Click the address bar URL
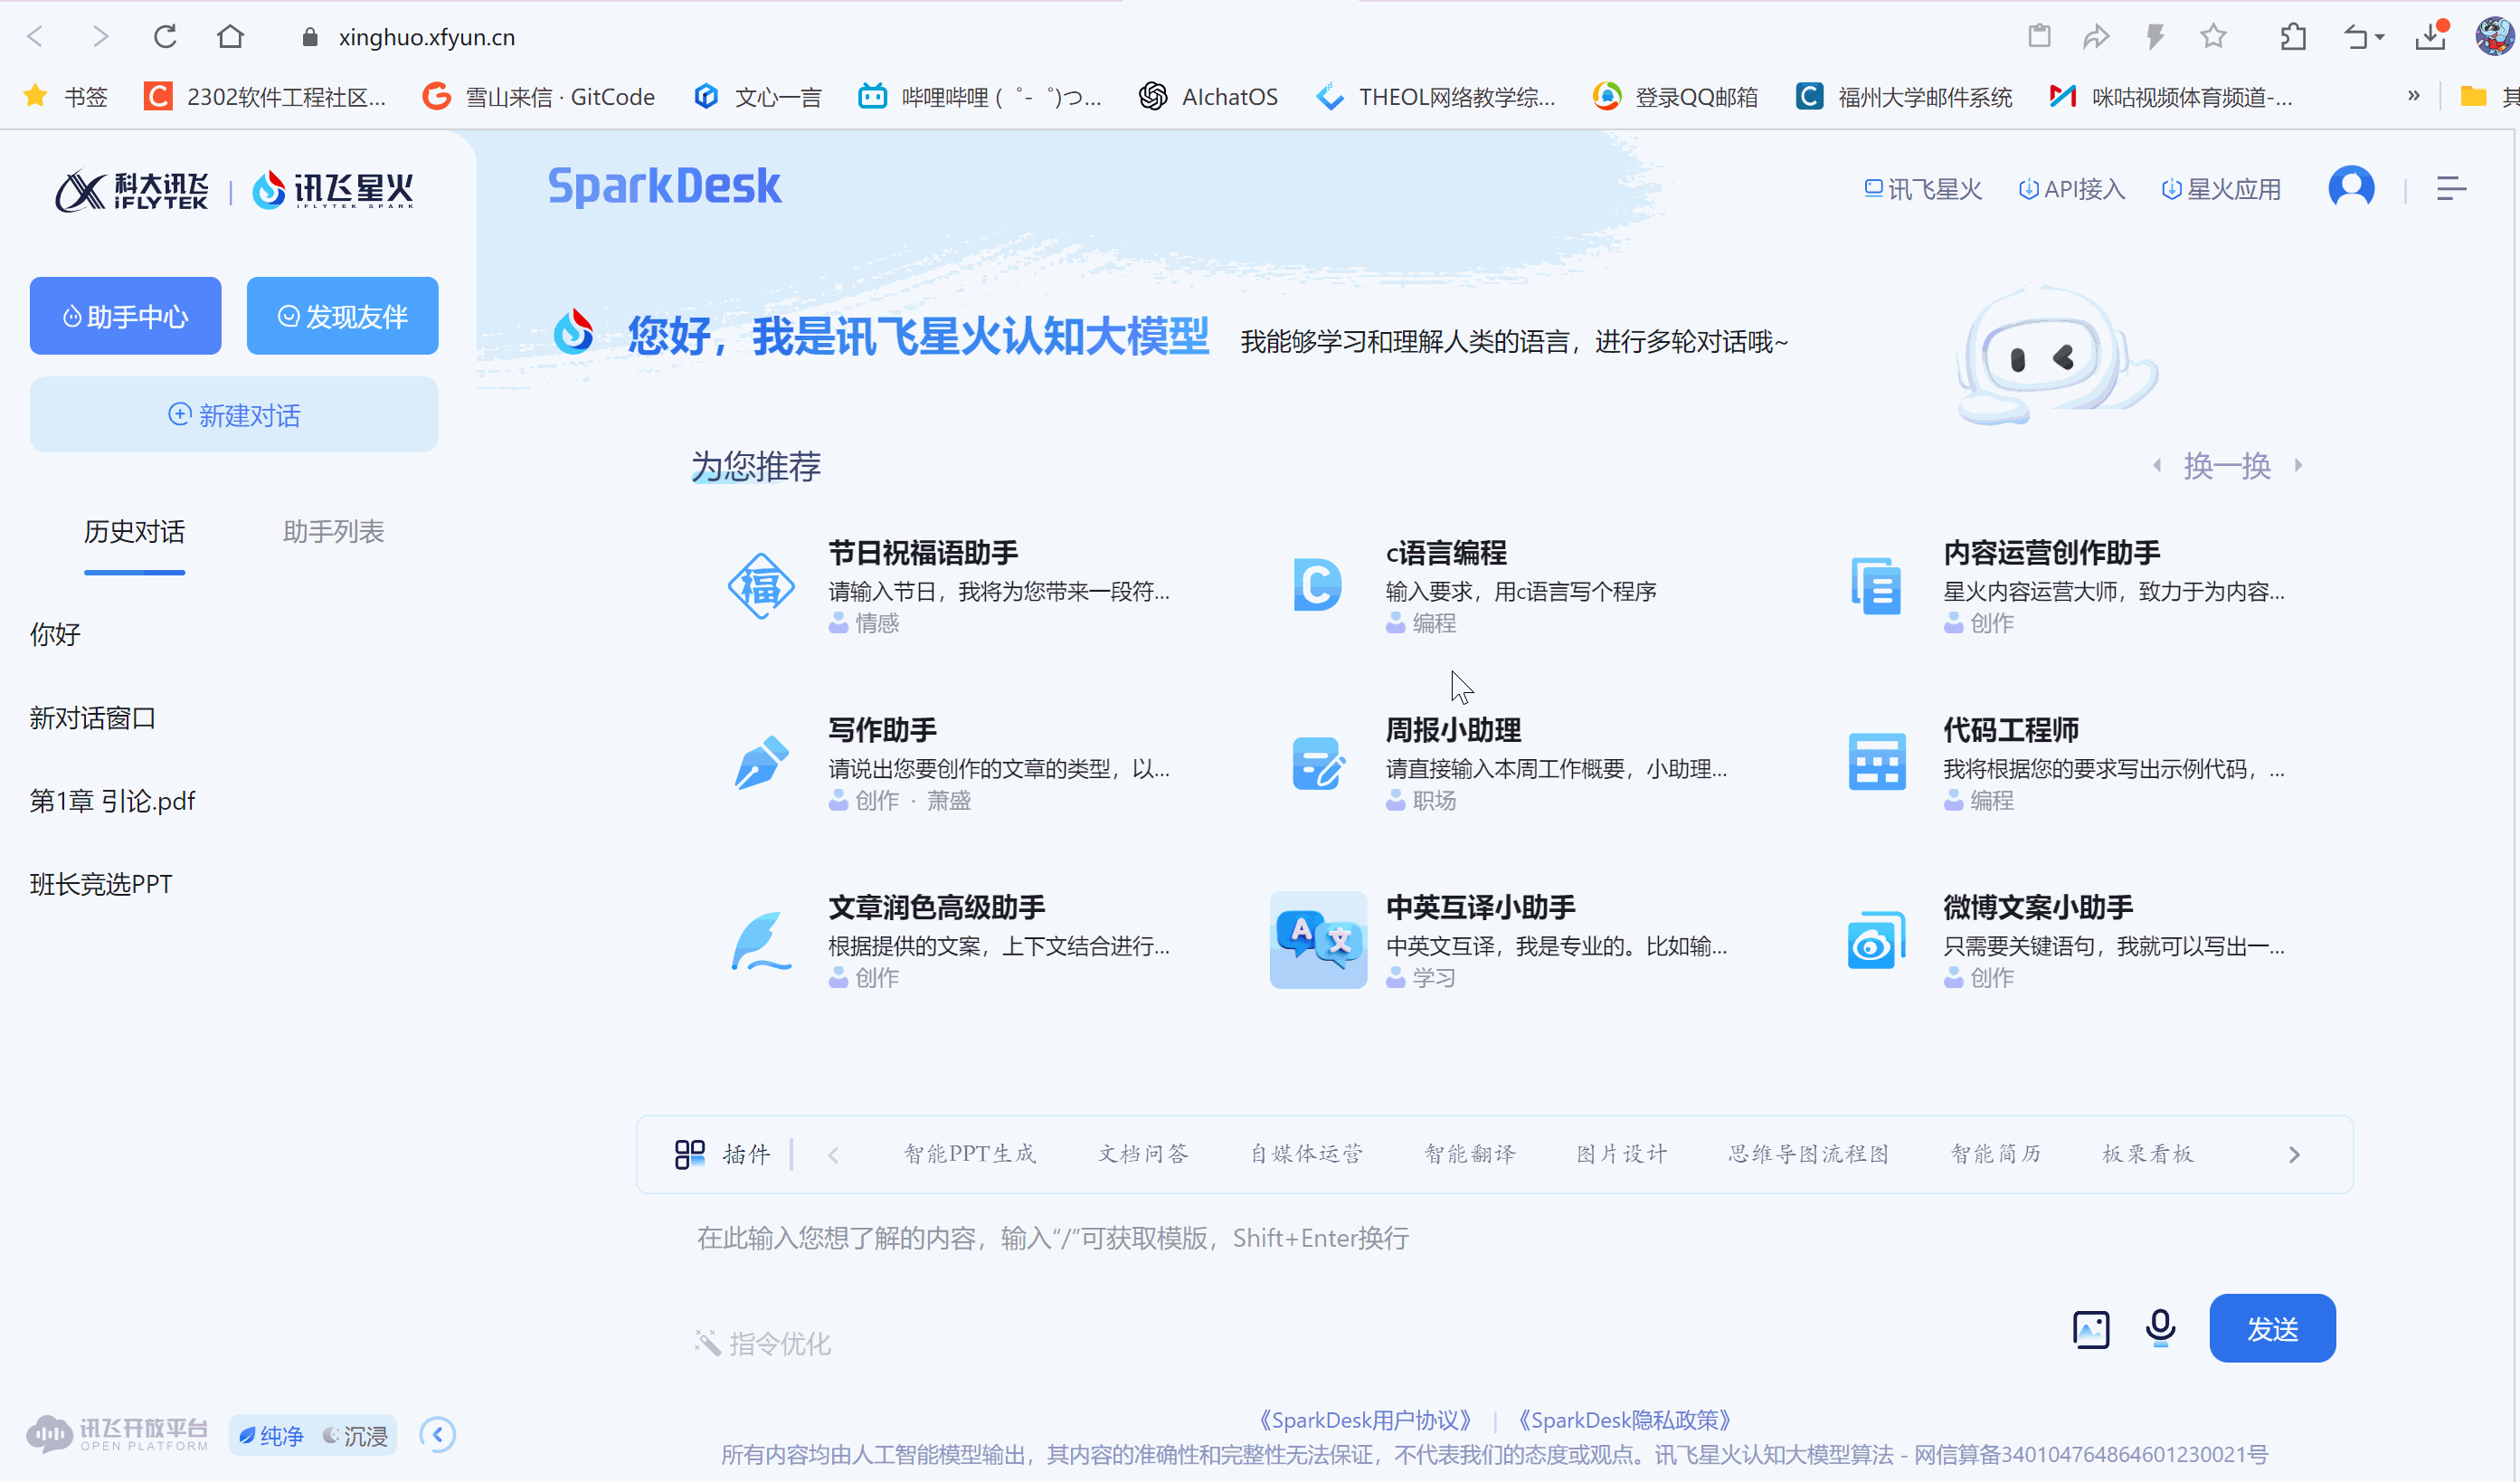 tap(427, 37)
